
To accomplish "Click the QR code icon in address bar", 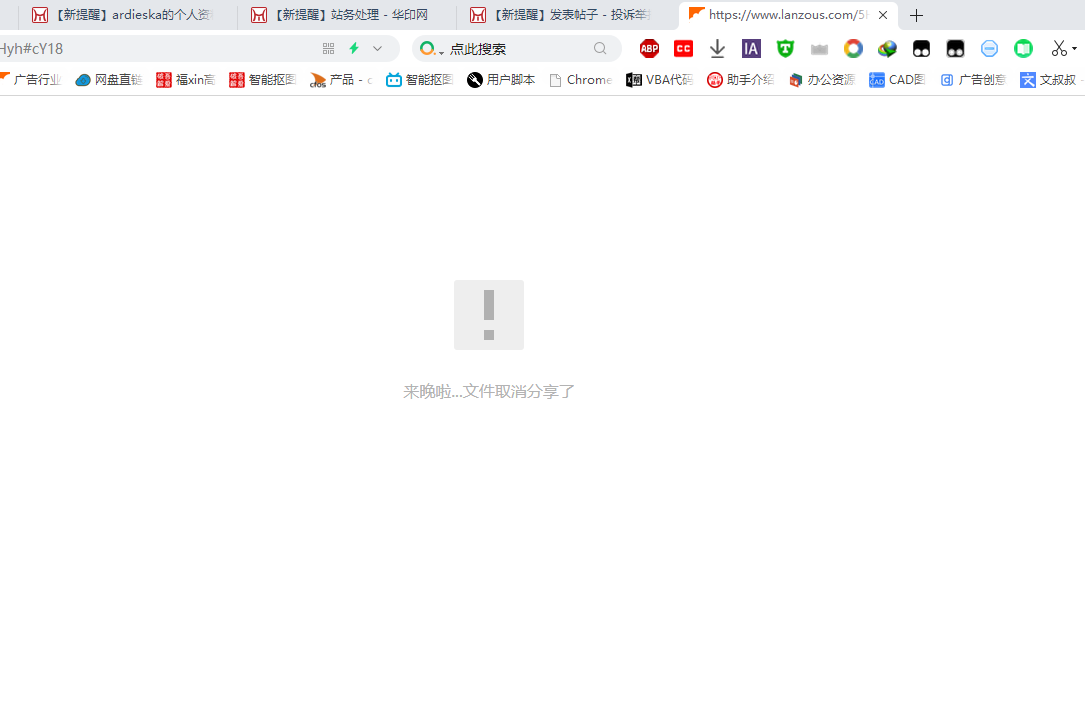I will (328, 48).
